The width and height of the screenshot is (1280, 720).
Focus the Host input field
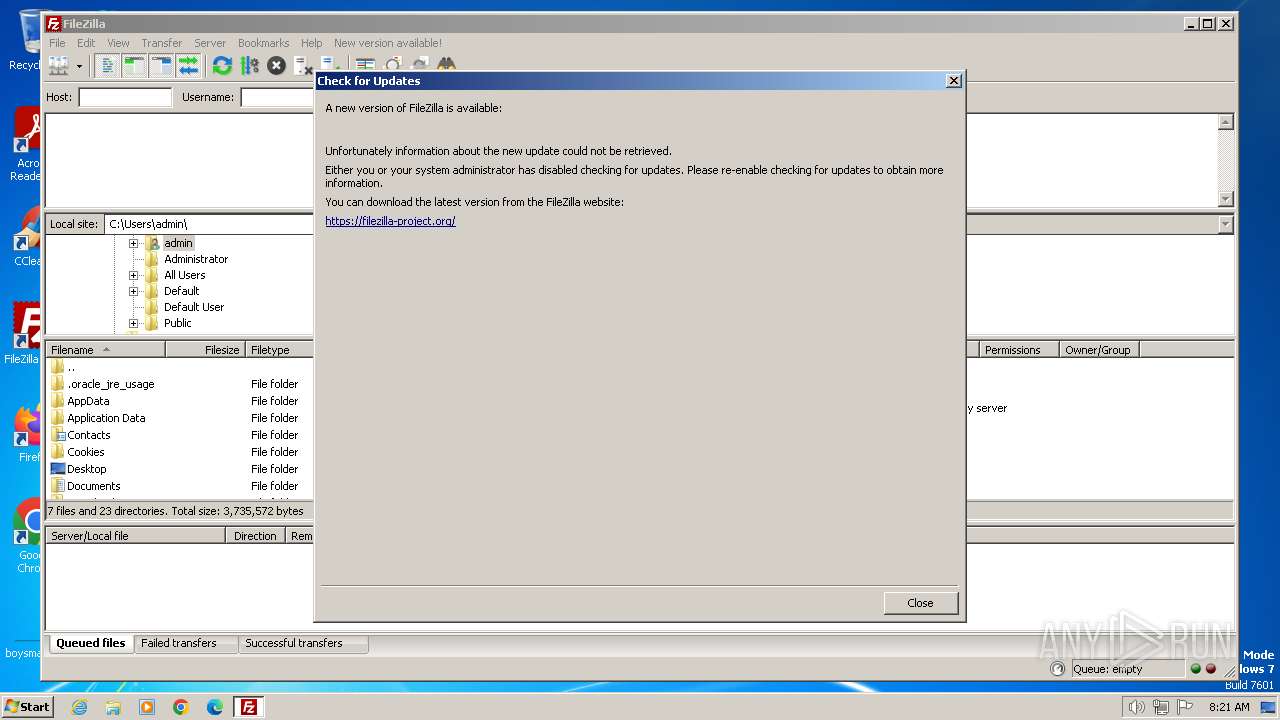tap(126, 97)
